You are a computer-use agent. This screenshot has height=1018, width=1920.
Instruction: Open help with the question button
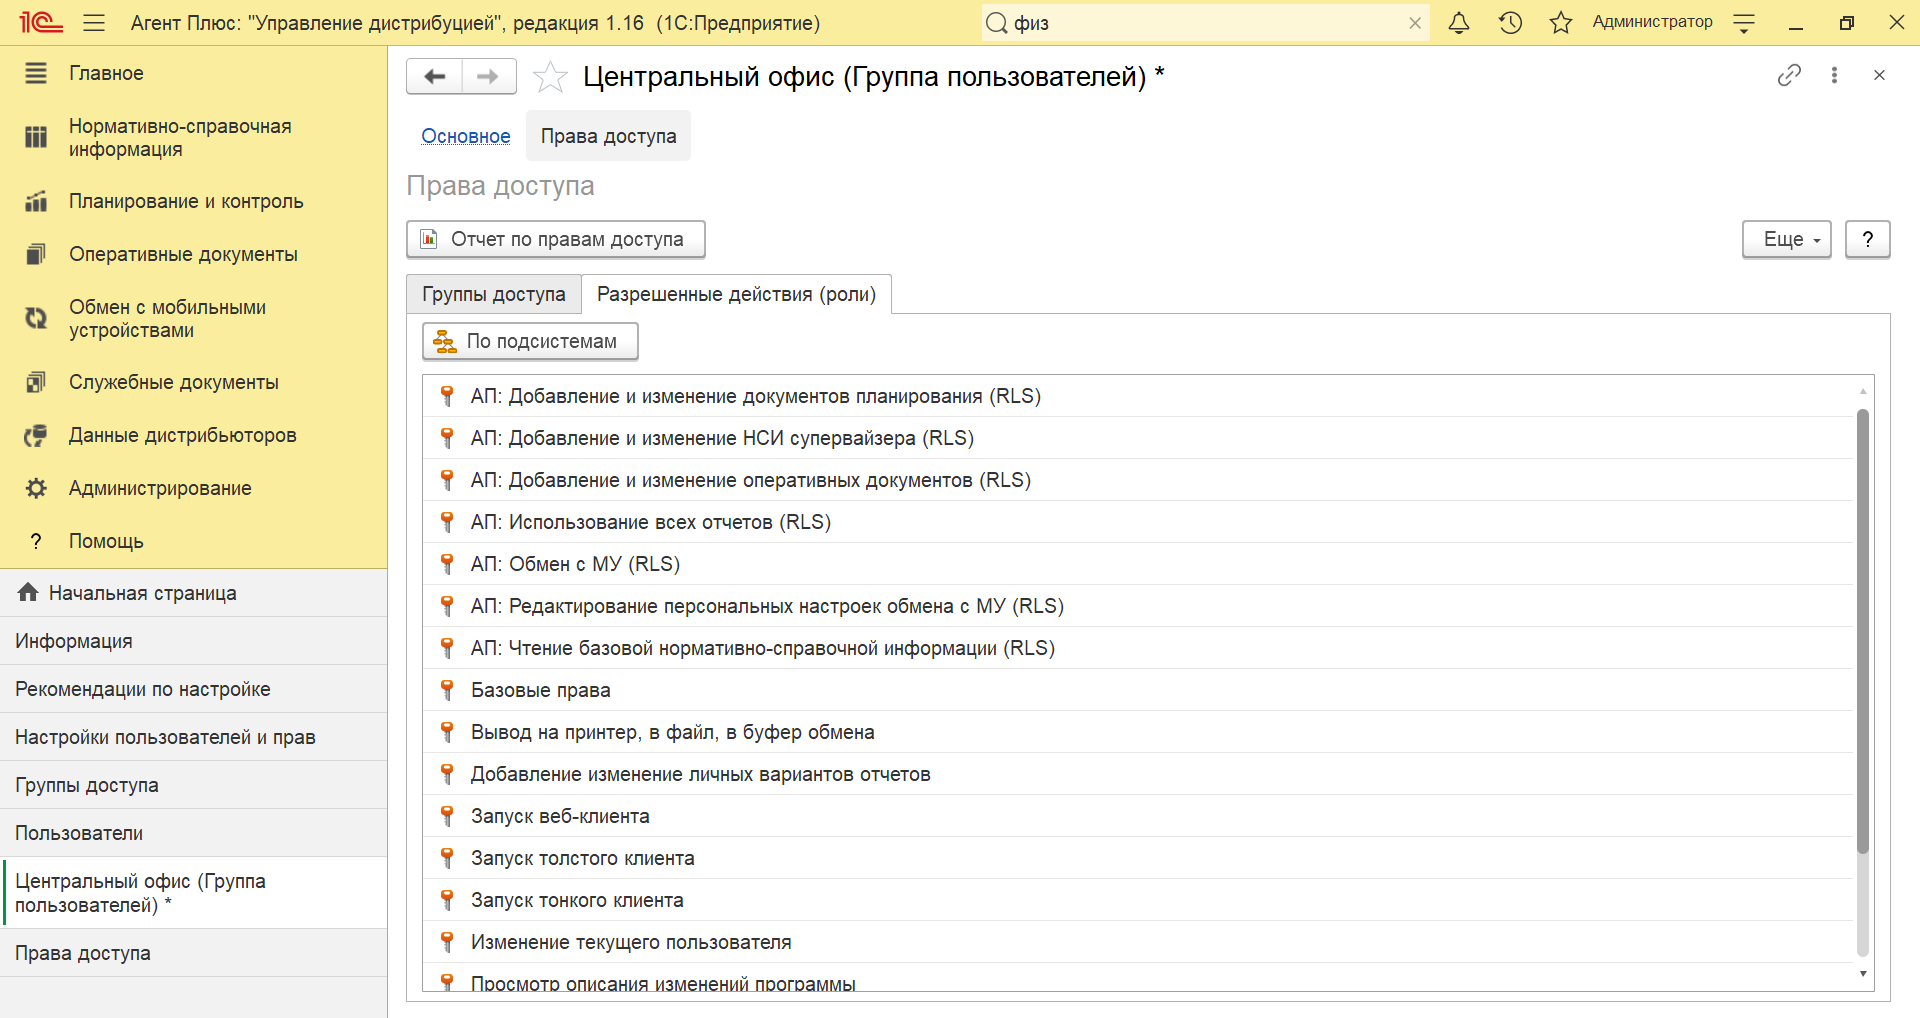point(1867,239)
